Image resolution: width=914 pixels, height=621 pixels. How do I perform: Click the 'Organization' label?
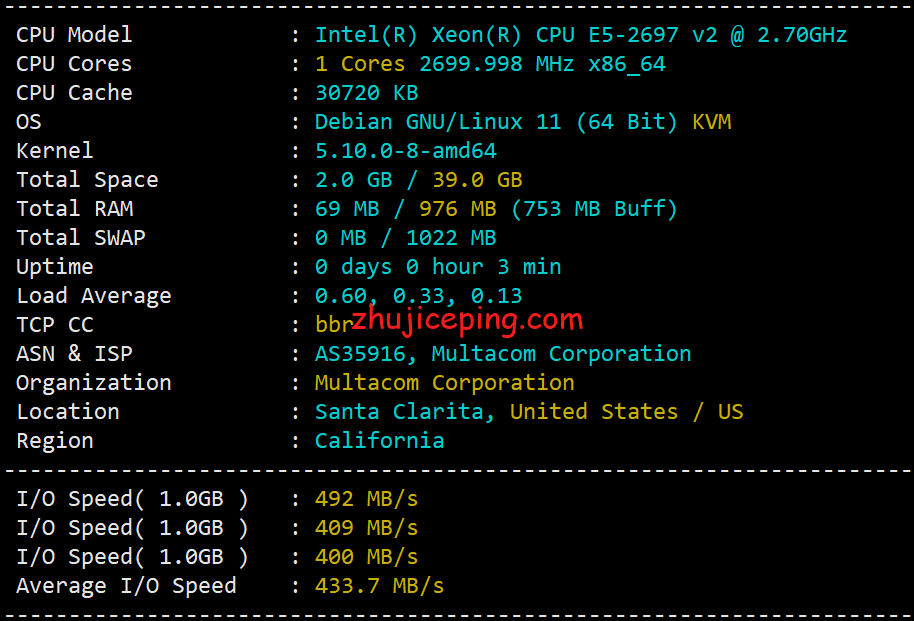point(94,383)
